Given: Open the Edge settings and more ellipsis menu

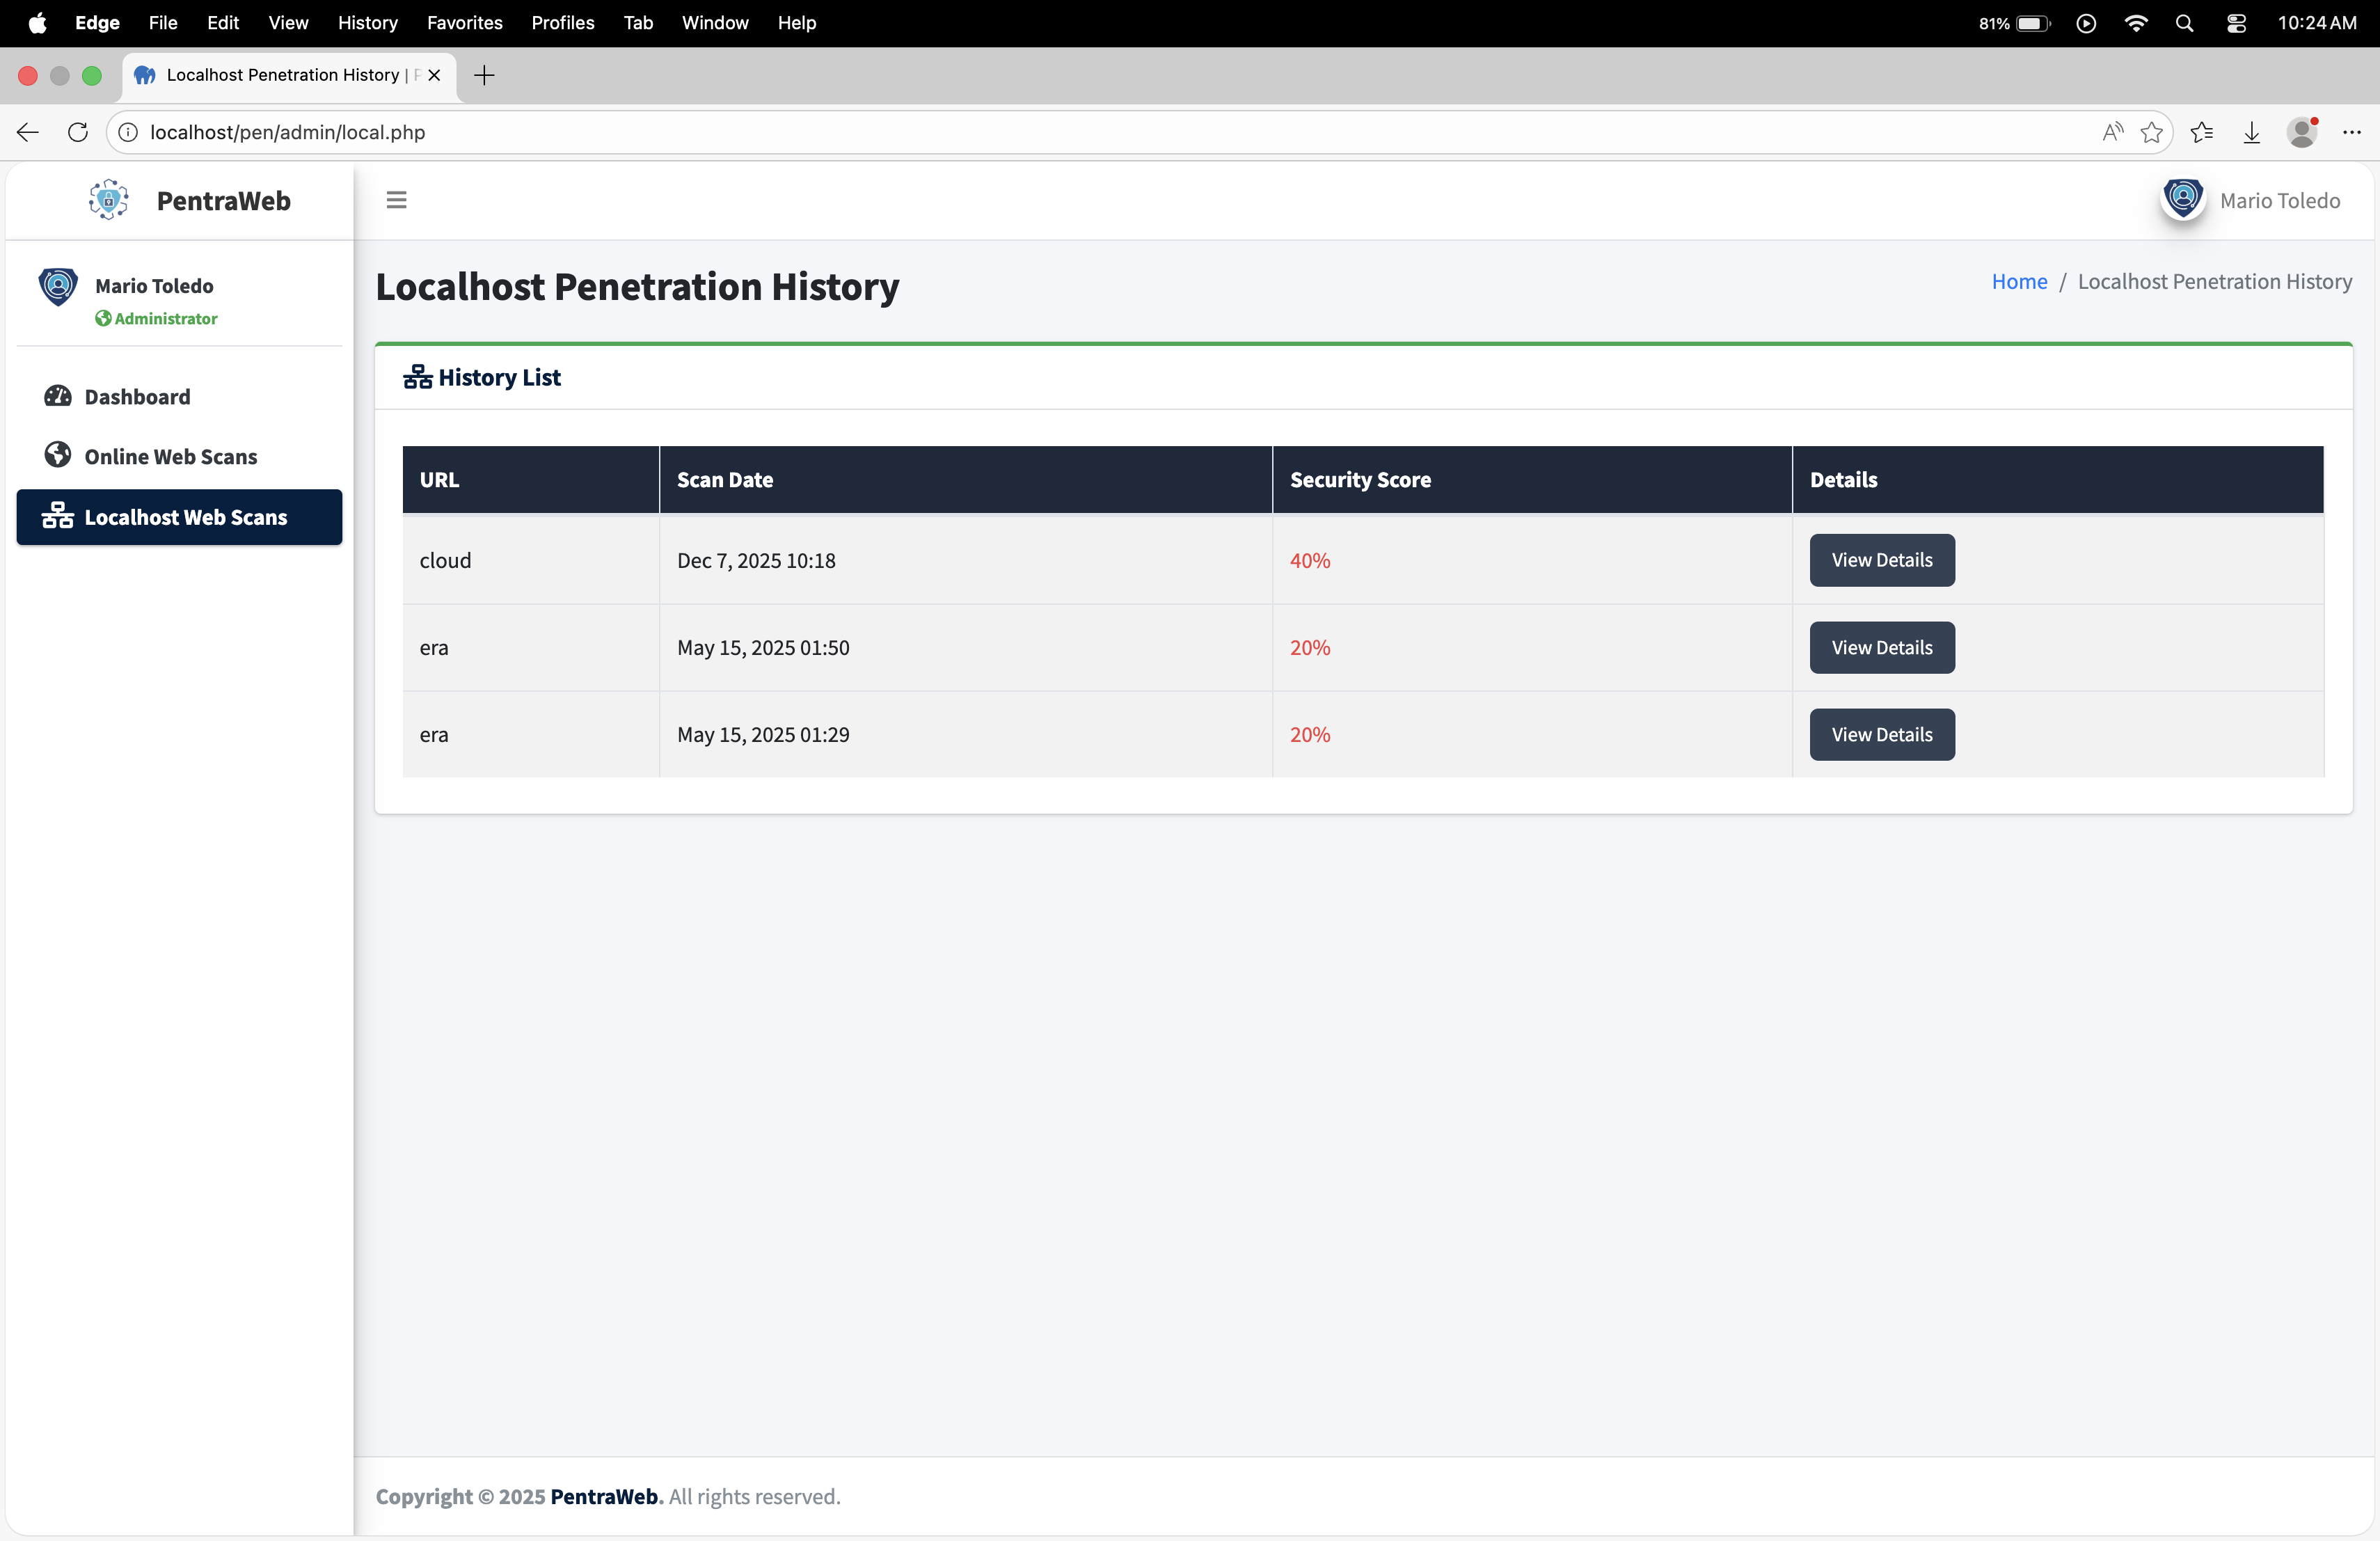Looking at the screenshot, I should [x=2351, y=132].
